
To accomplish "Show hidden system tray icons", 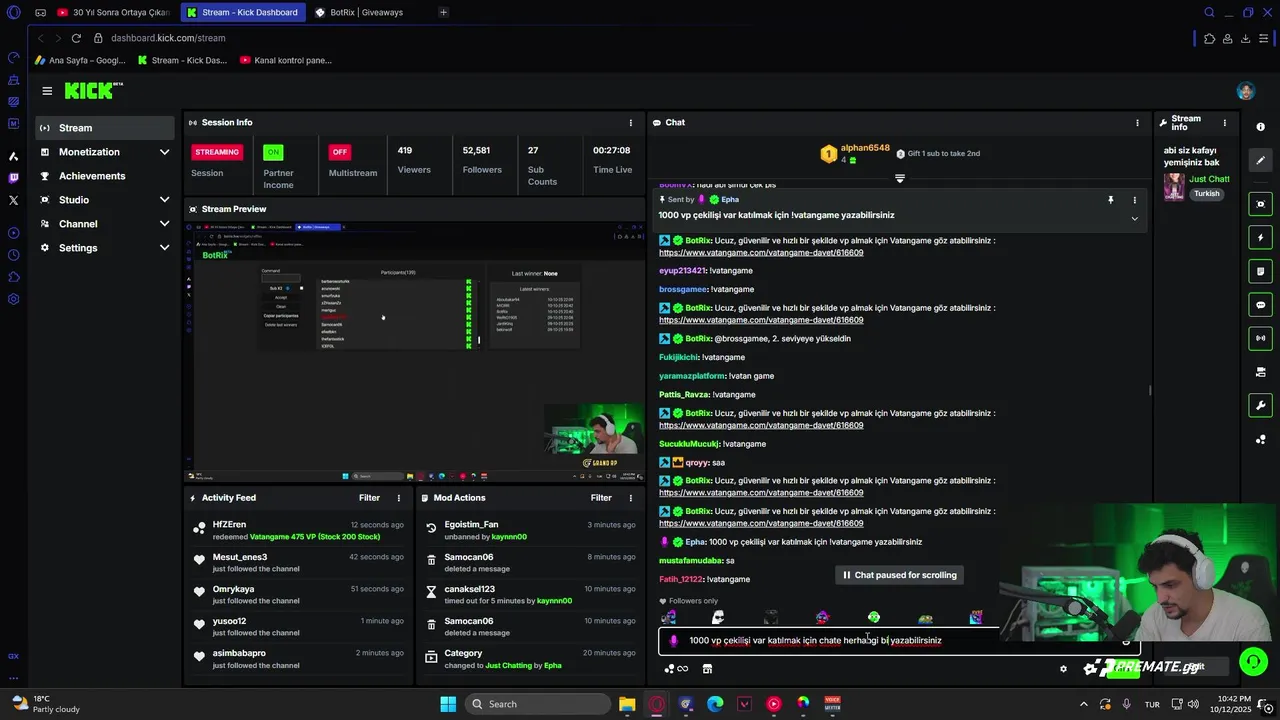I will (x=1084, y=704).
